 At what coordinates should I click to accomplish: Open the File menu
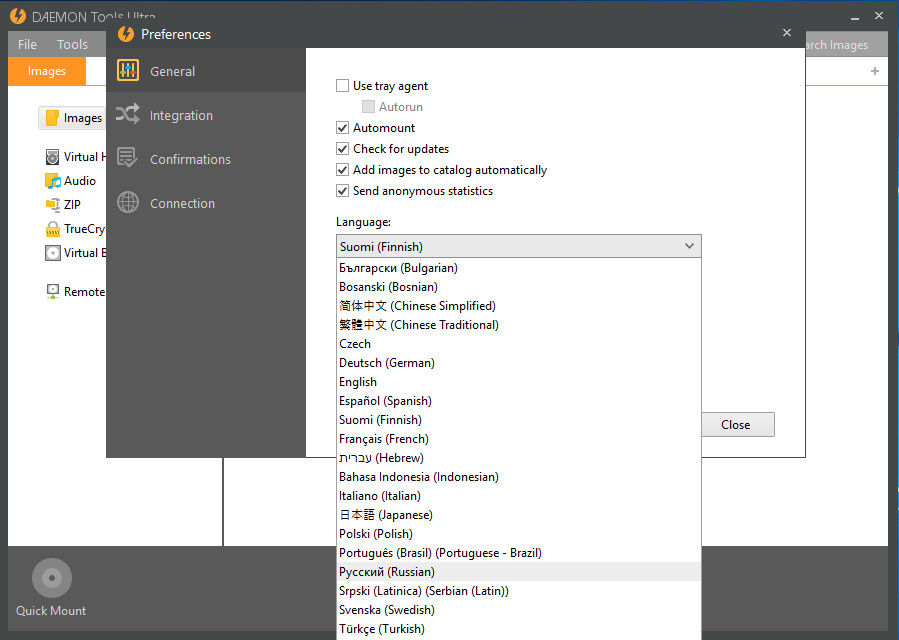(27, 44)
